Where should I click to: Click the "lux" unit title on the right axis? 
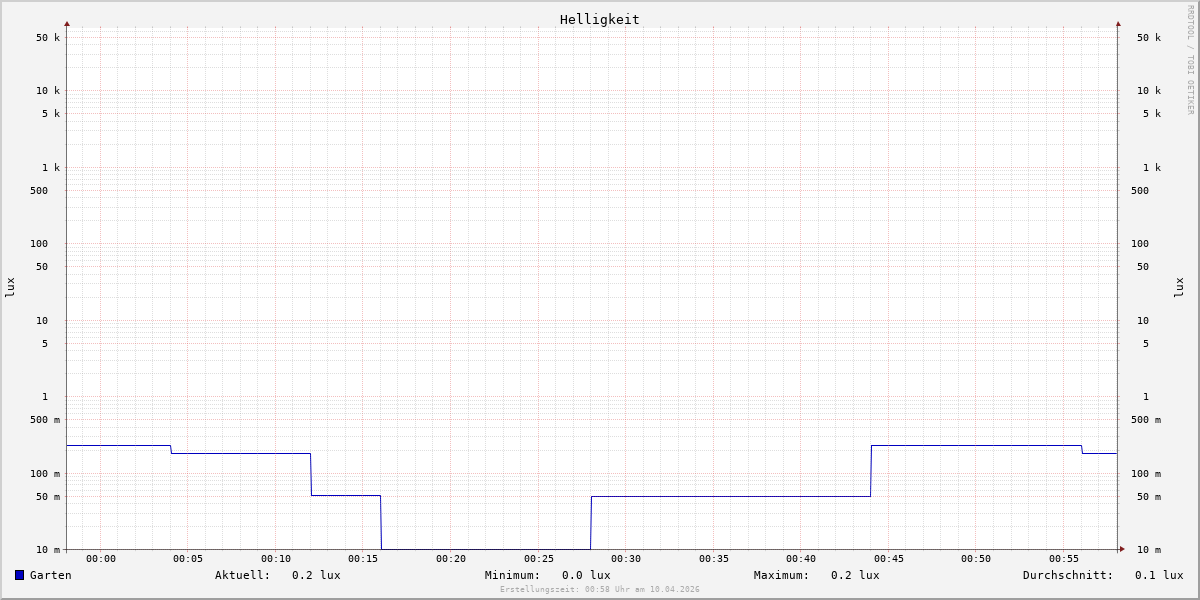tap(1179, 288)
